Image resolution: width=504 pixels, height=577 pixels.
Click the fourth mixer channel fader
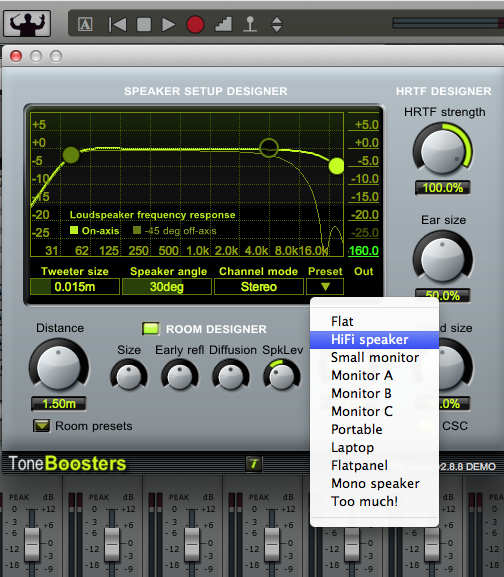(x=272, y=544)
